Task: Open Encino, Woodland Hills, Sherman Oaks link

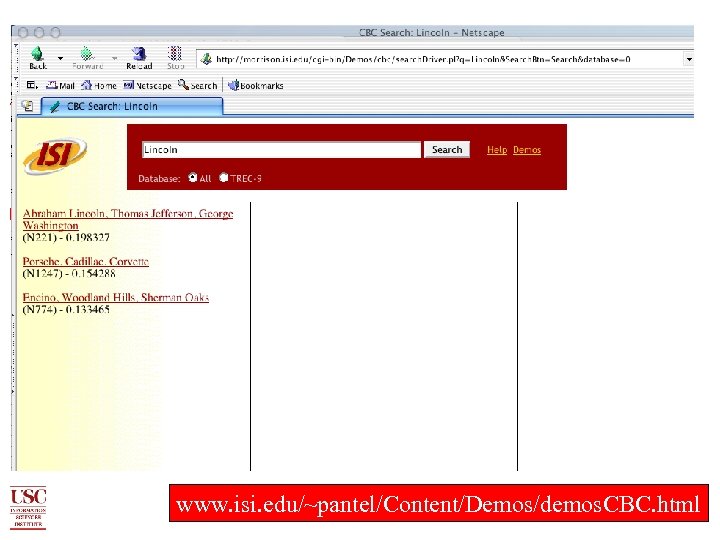Action: point(116,297)
